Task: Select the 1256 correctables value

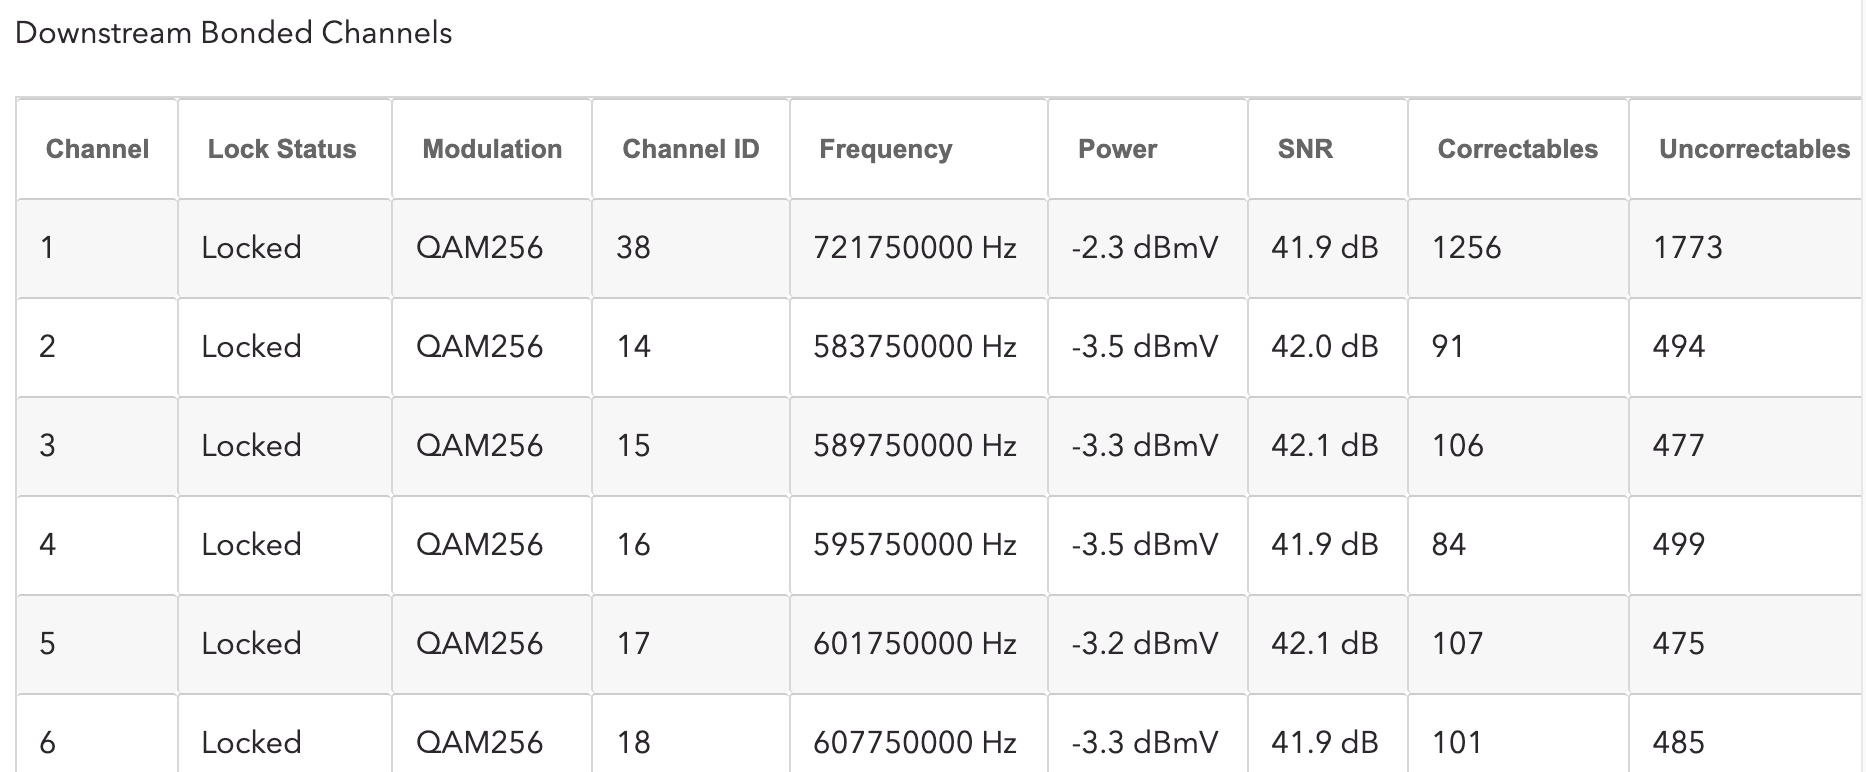Action: point(1466,247)
